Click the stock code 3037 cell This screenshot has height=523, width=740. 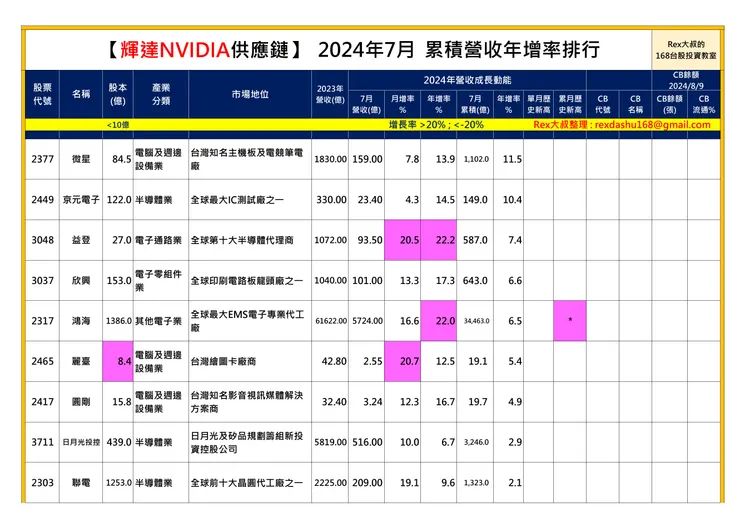tap(42, 280)
